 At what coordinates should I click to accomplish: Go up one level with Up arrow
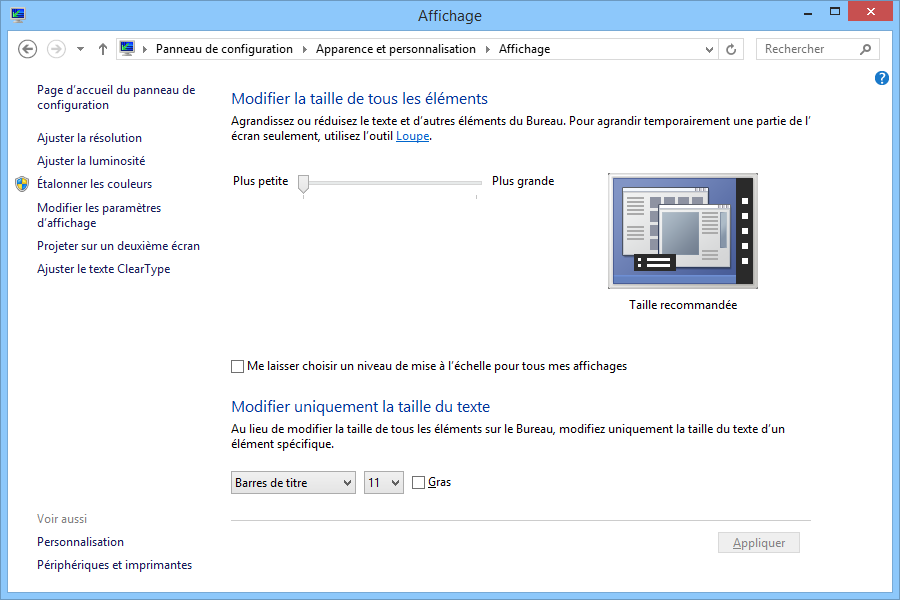click(x=103, y=49)
